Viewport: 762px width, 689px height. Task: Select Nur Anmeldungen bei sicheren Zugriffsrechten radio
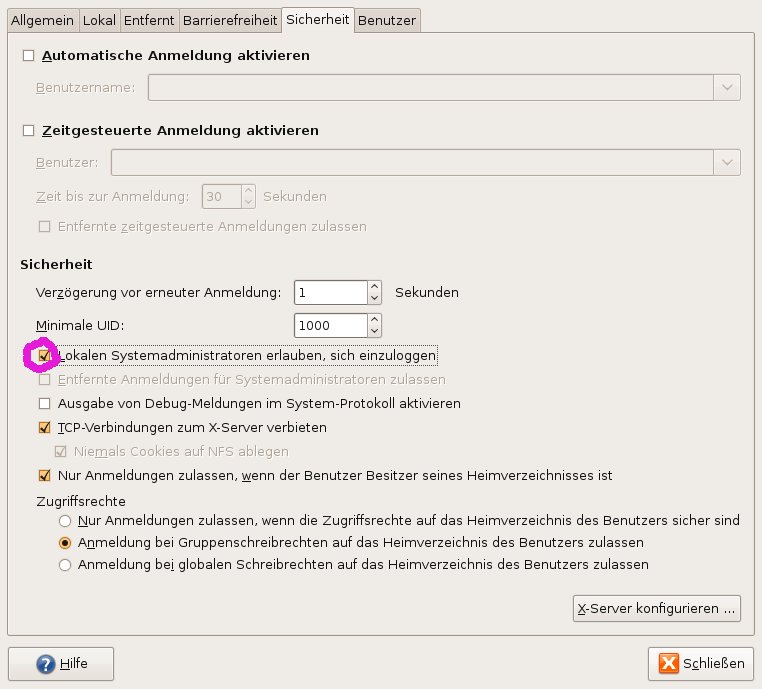(x=66, y=521)
